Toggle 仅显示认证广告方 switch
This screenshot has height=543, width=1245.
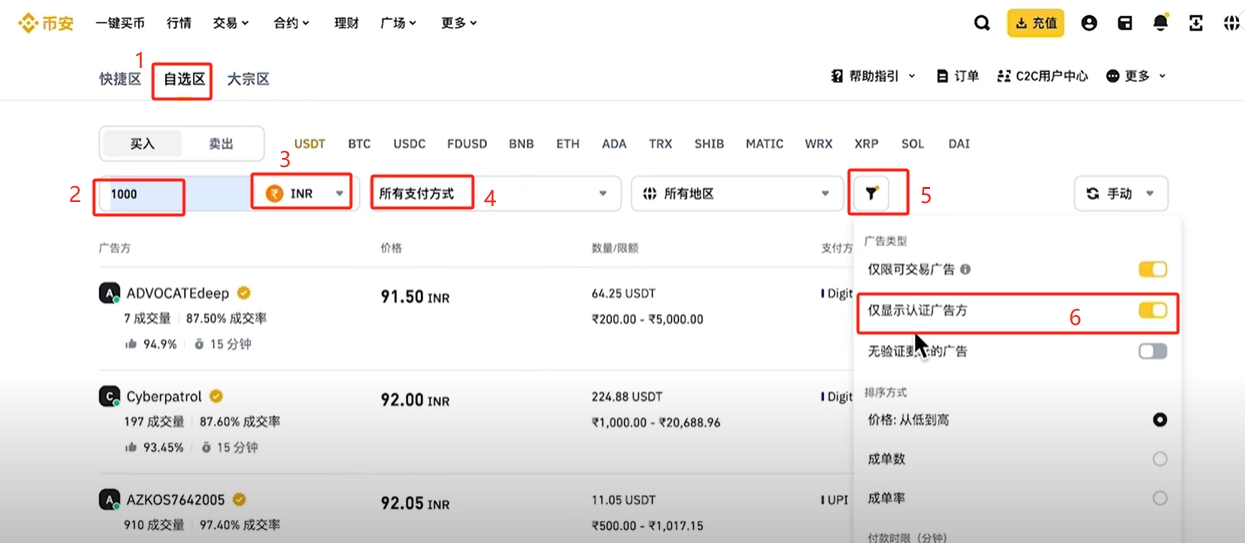(x=1153, y=311)
